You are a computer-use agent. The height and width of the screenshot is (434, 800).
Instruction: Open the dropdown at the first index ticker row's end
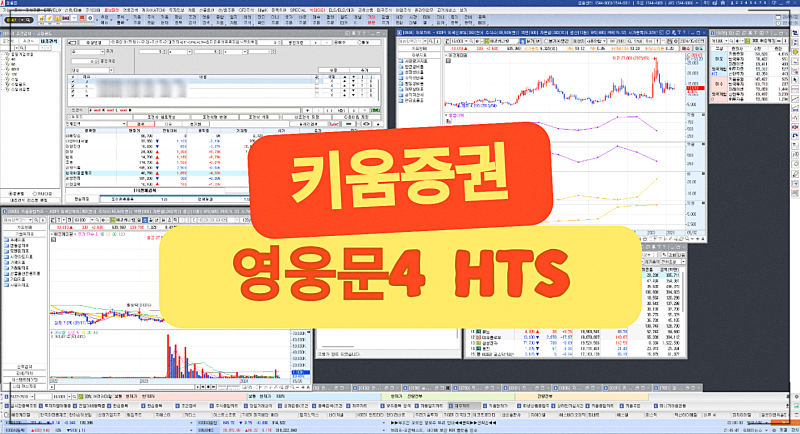click(191, 423)
